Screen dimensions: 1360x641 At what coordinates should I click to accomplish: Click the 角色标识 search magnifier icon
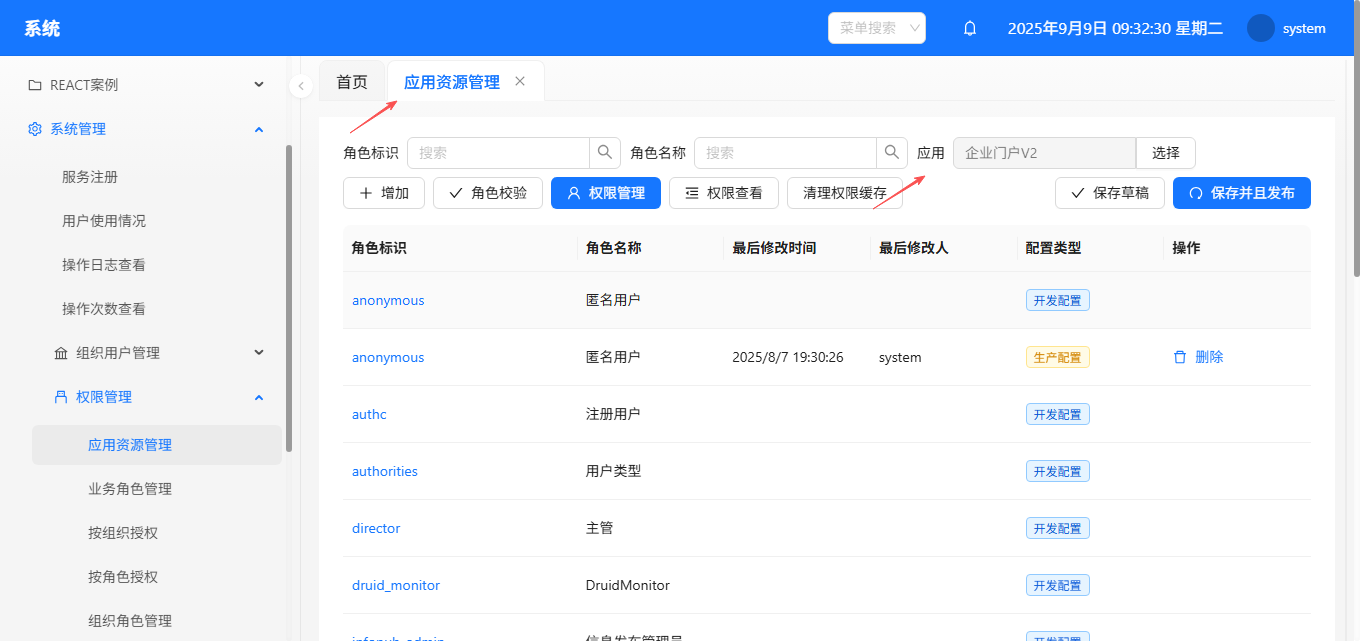[x=604, y=153]
